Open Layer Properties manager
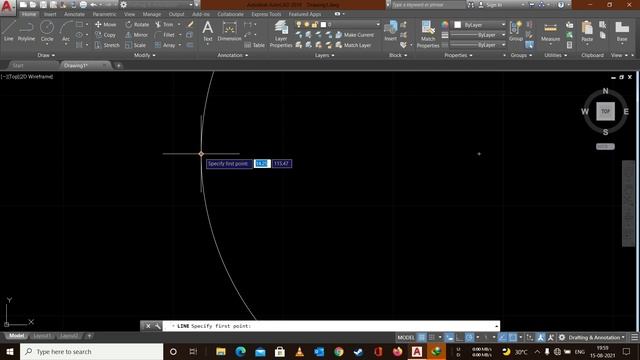The height and width of the screenshot is (360, 640). coord(281,33)
